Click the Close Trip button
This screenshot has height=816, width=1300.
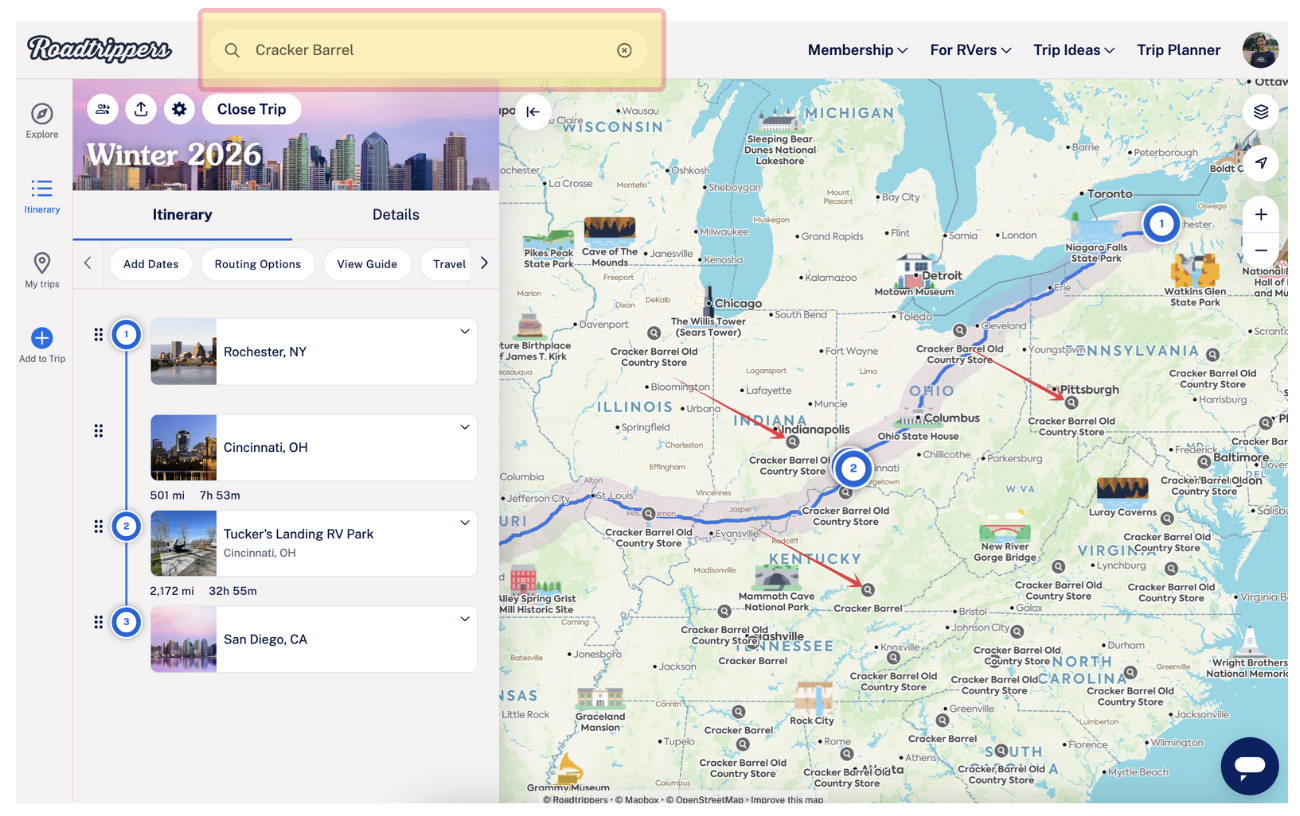pos(251,109)
